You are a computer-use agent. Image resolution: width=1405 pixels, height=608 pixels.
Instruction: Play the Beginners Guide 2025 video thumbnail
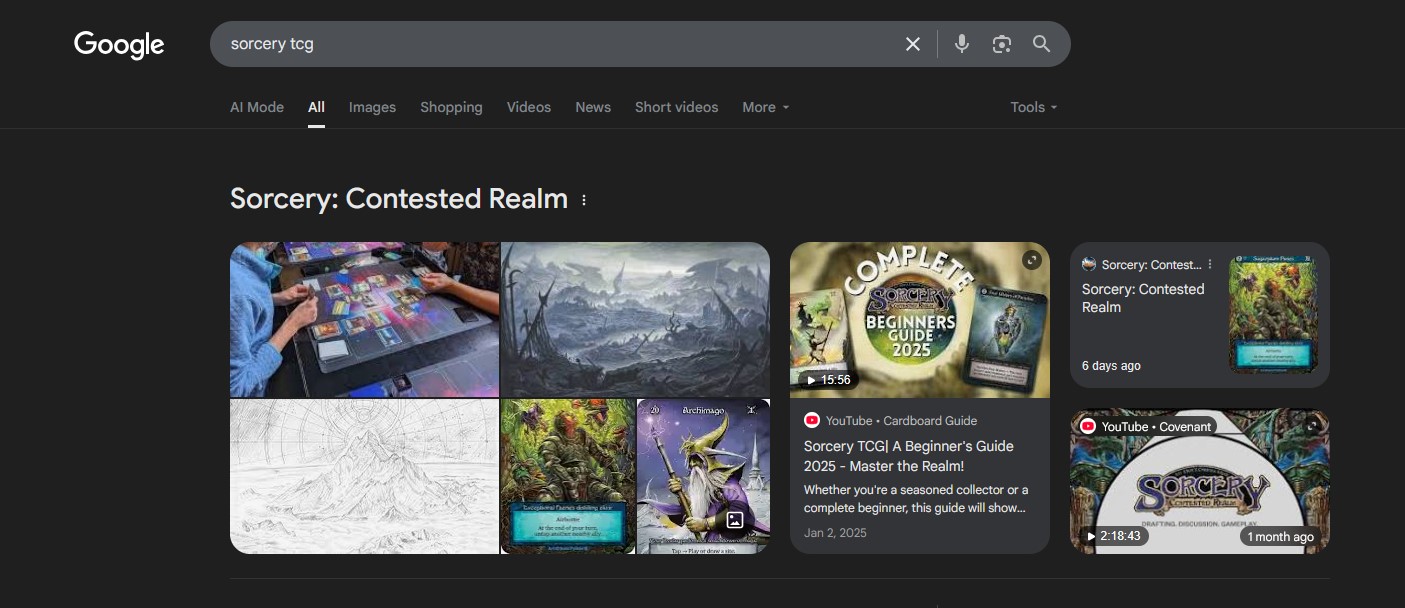(x=920, y=320)
